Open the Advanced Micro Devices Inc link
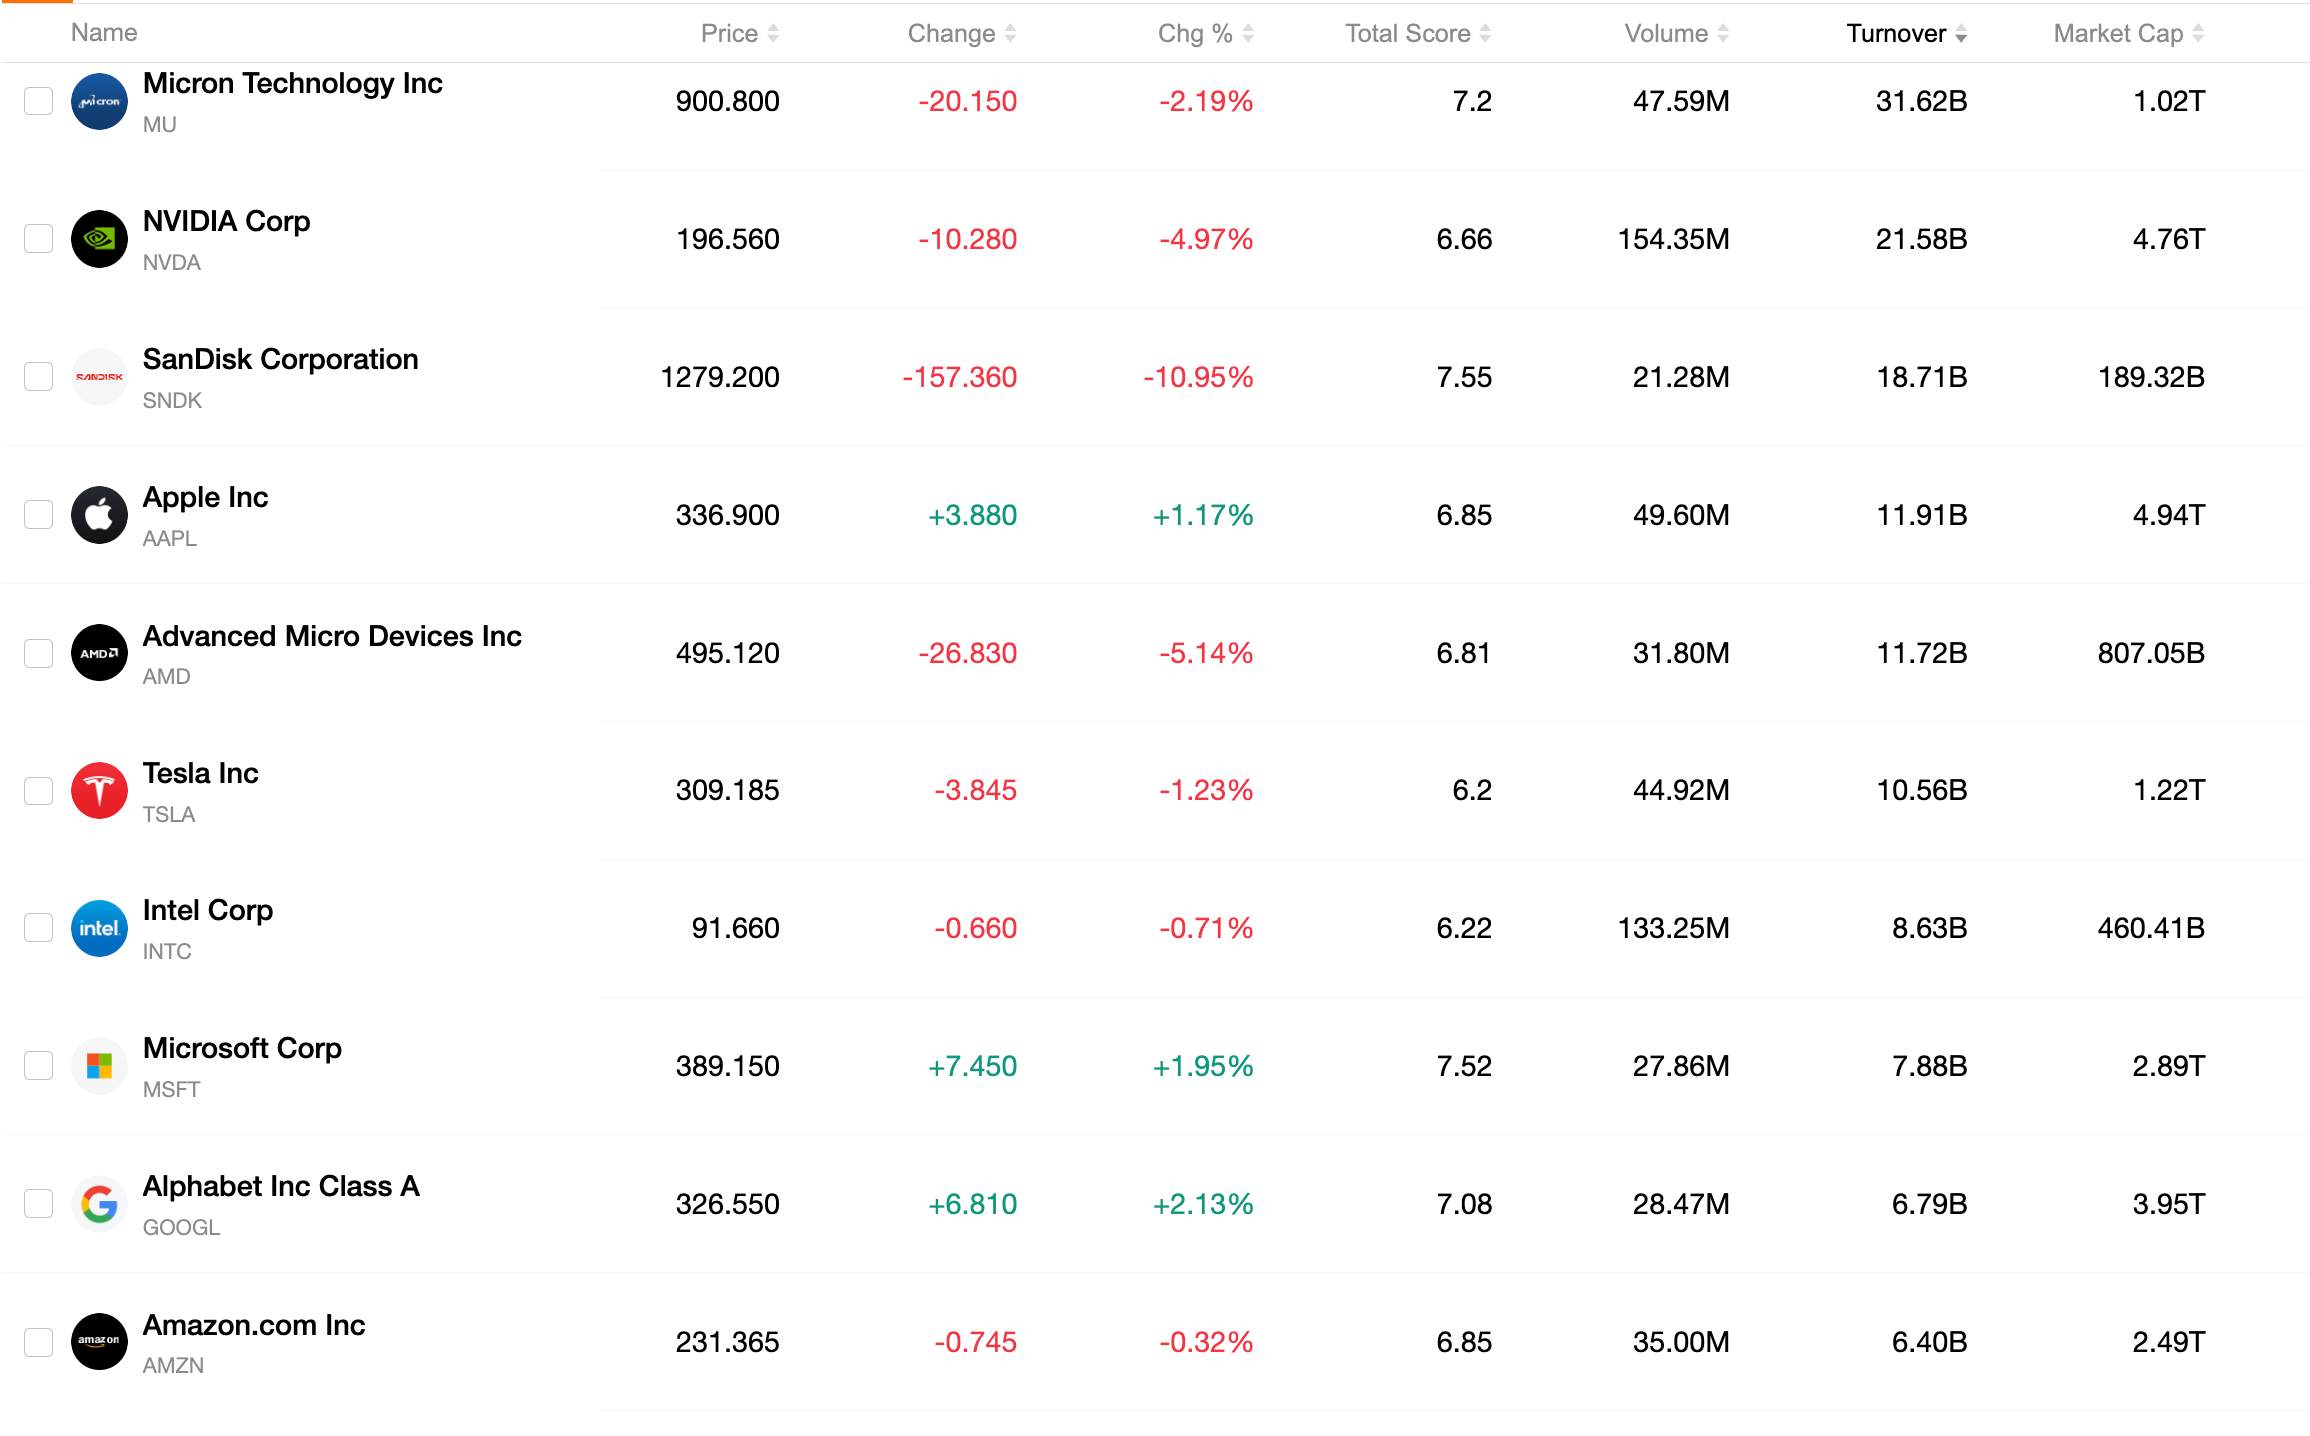 coord(332,636)
